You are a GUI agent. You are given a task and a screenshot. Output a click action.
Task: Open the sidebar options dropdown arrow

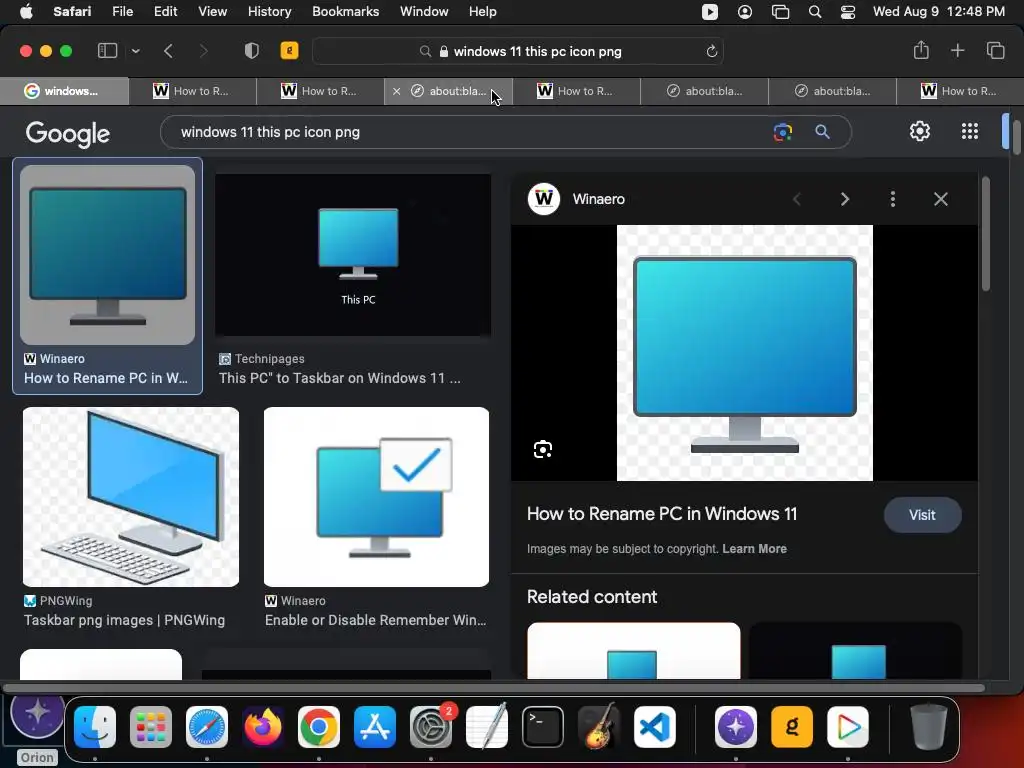[135, 51]
